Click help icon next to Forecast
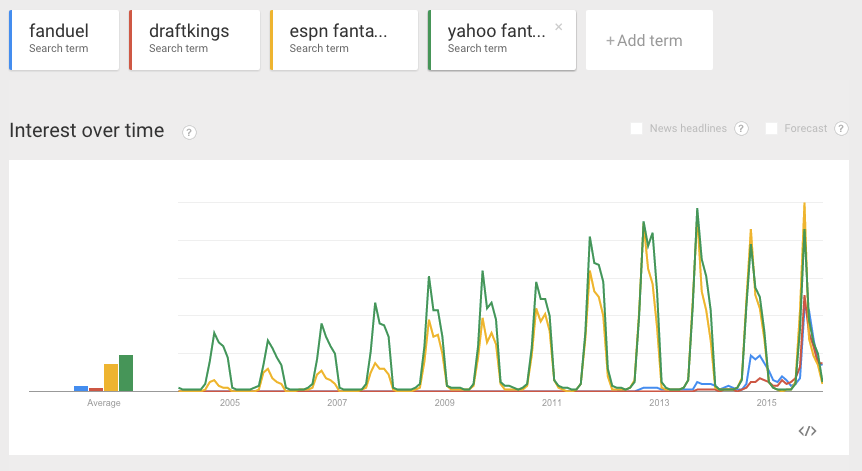The image size is (862, 471). [841, 129]
